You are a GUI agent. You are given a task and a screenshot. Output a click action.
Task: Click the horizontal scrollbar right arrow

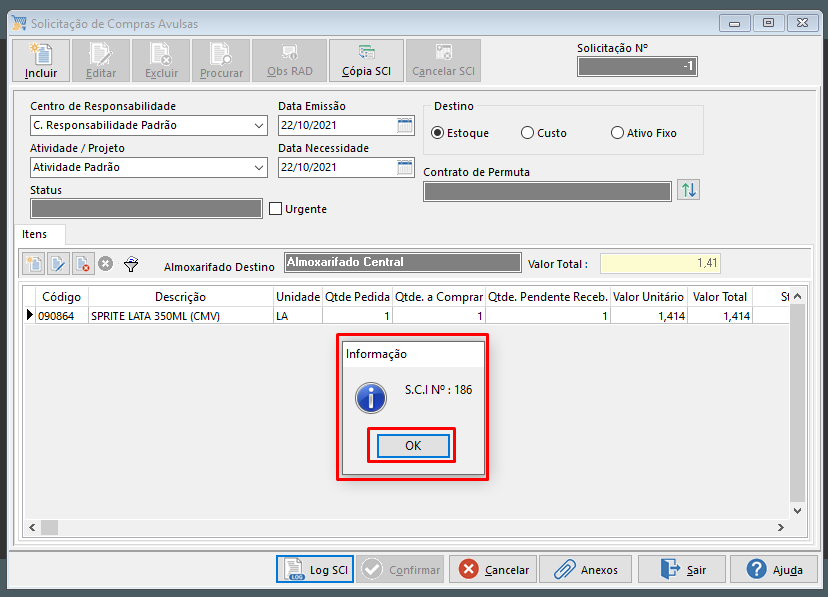click(780, 527)
